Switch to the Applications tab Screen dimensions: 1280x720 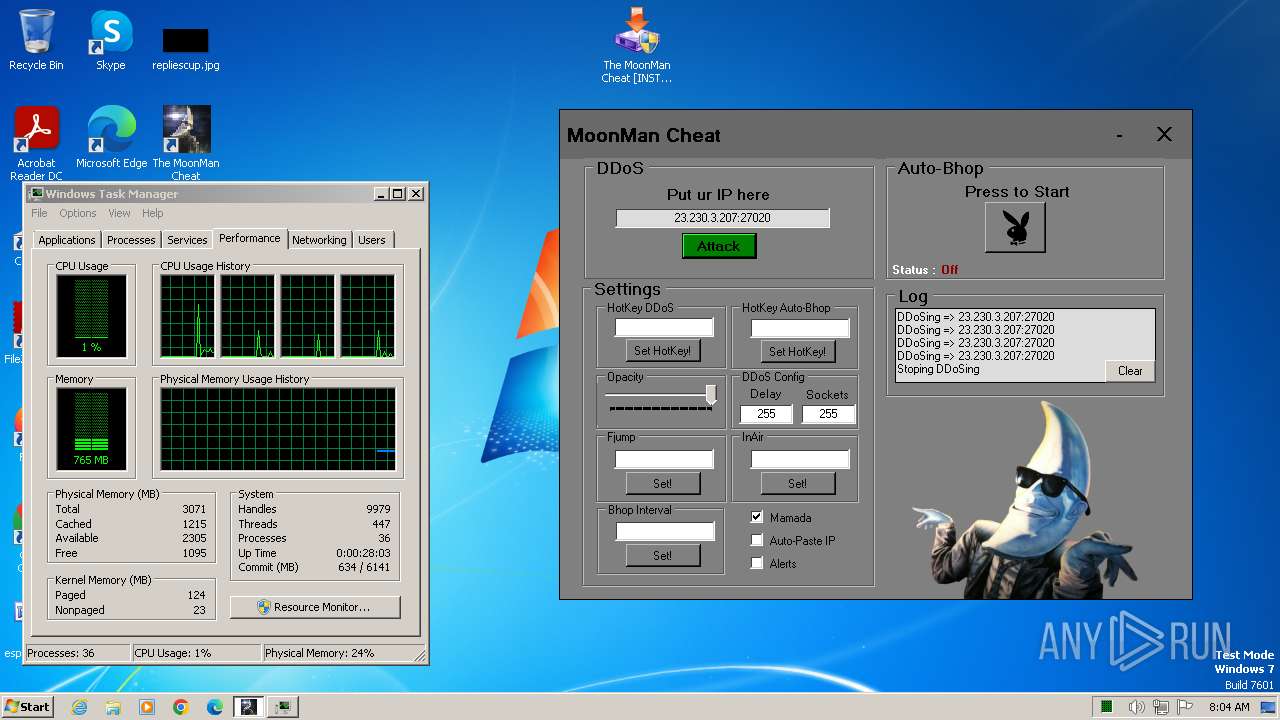(x=67, y=240)
